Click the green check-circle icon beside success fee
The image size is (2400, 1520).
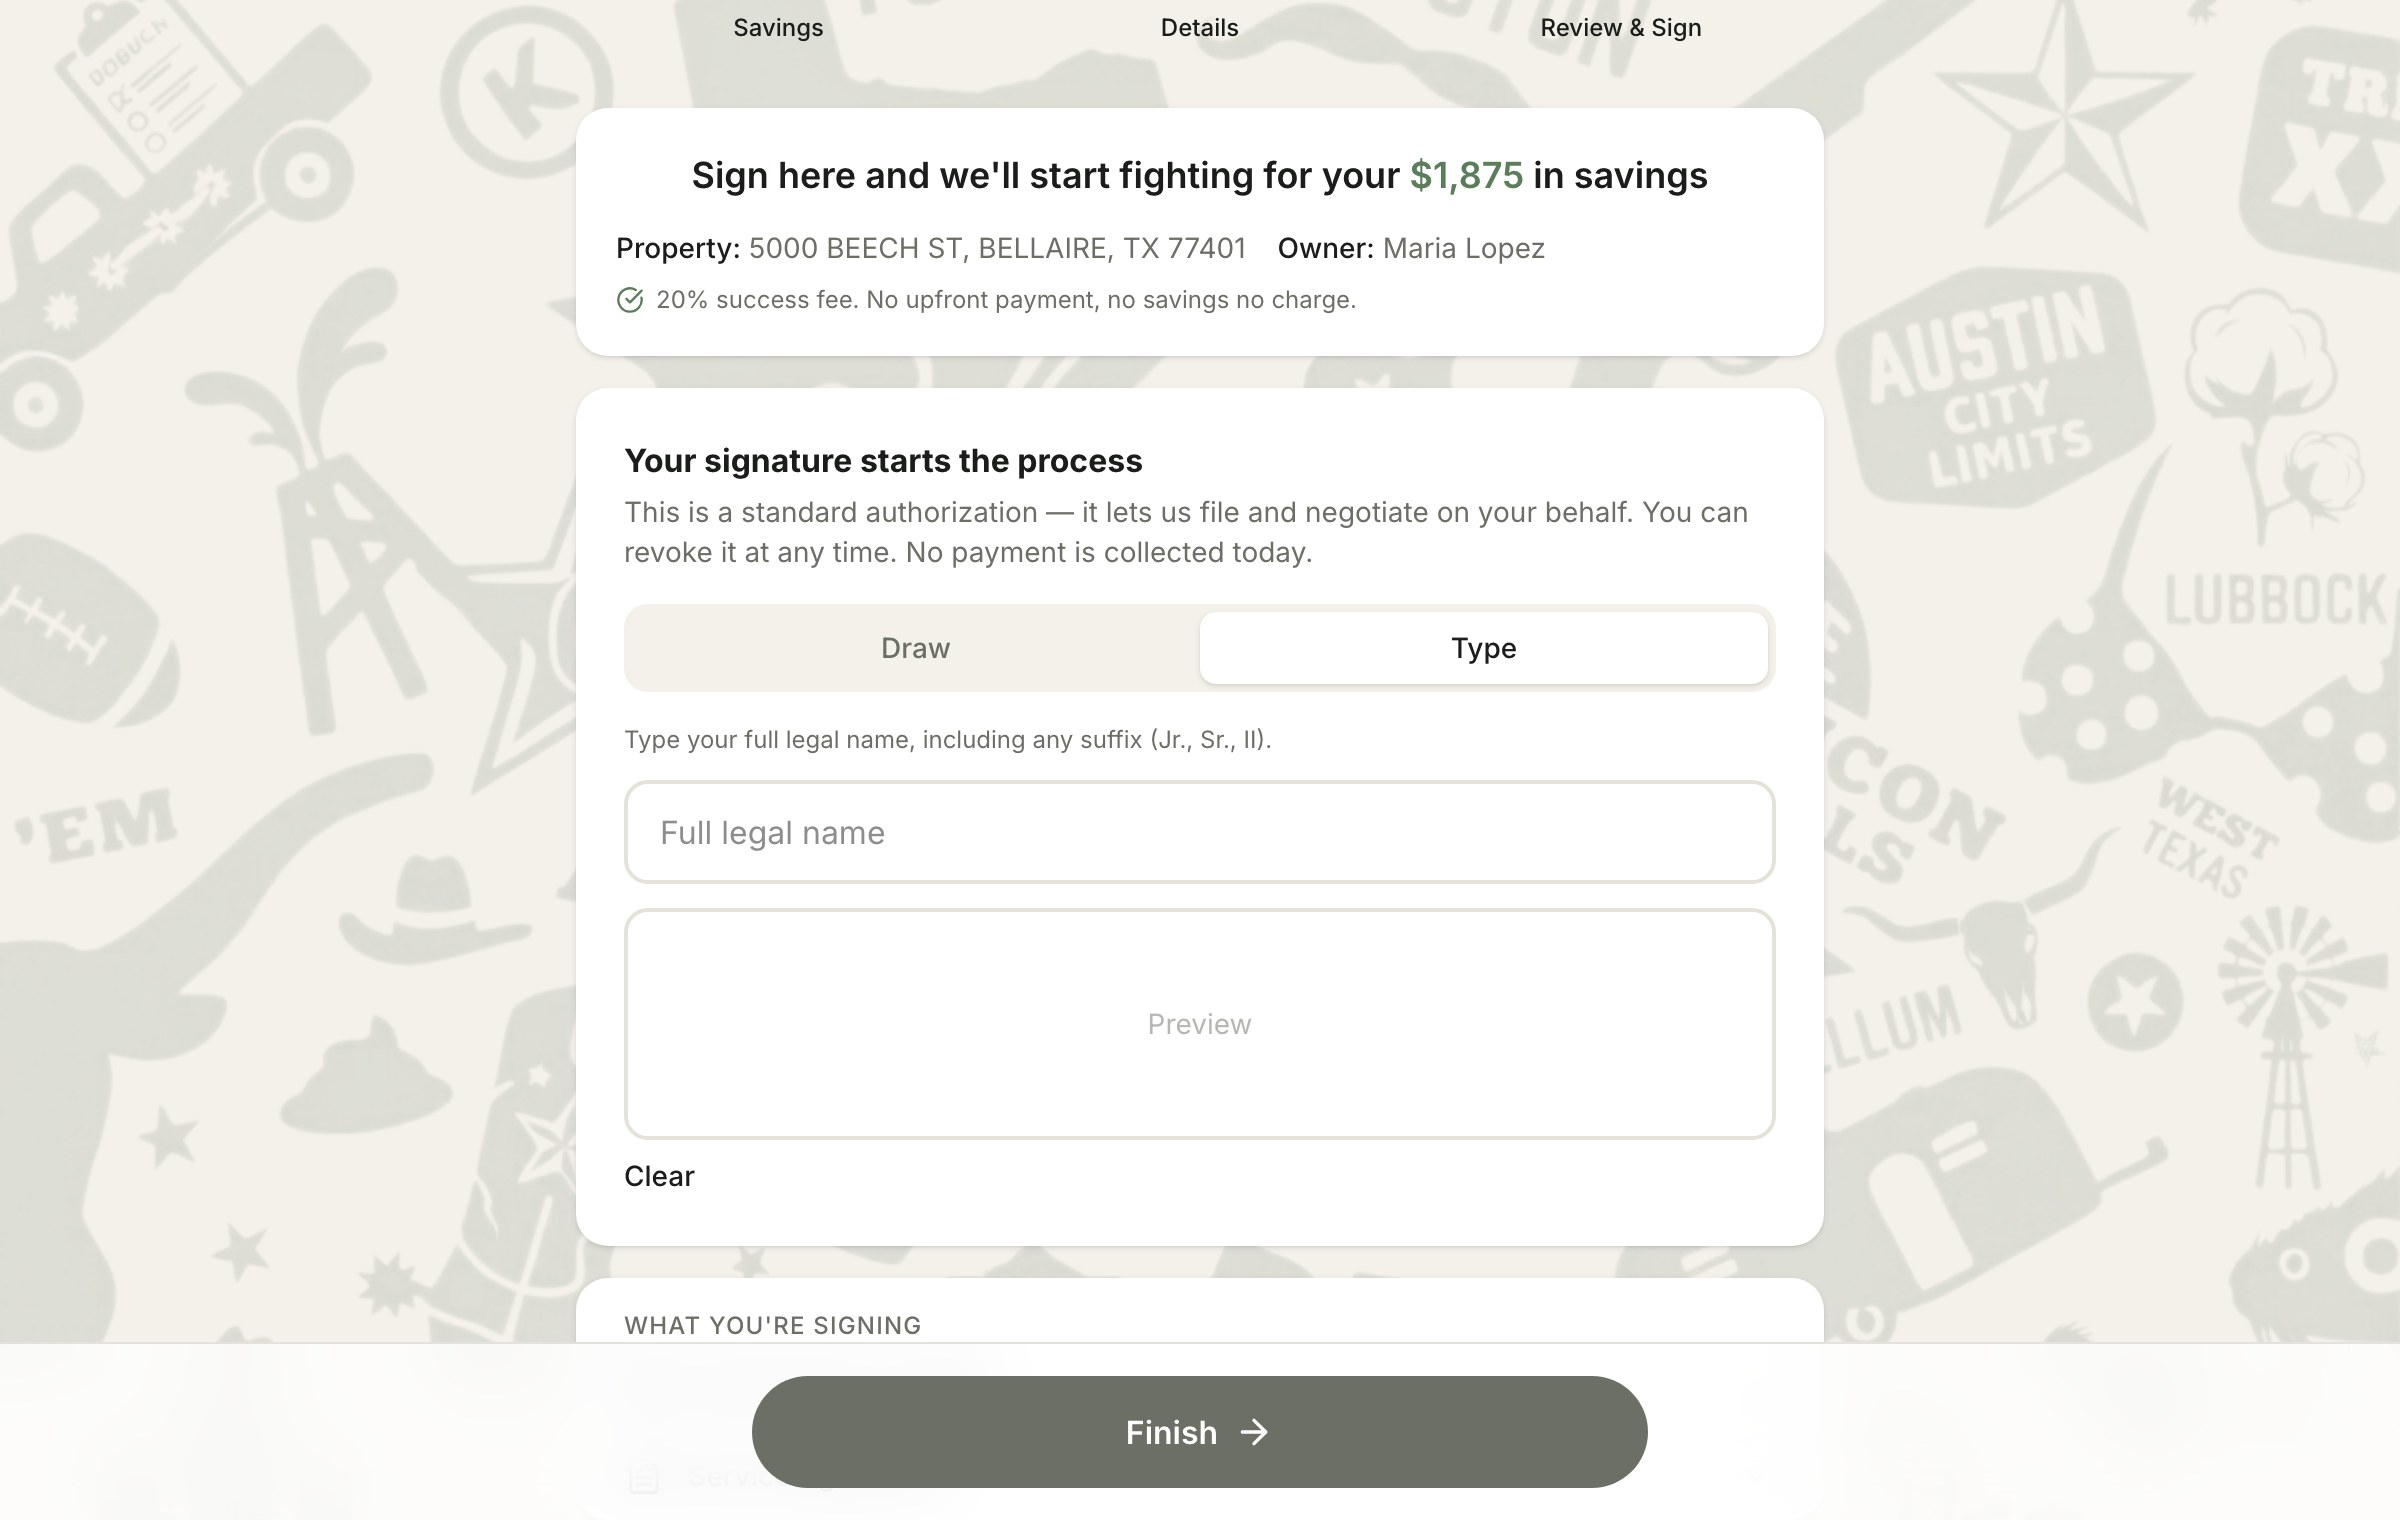point(630,300)
